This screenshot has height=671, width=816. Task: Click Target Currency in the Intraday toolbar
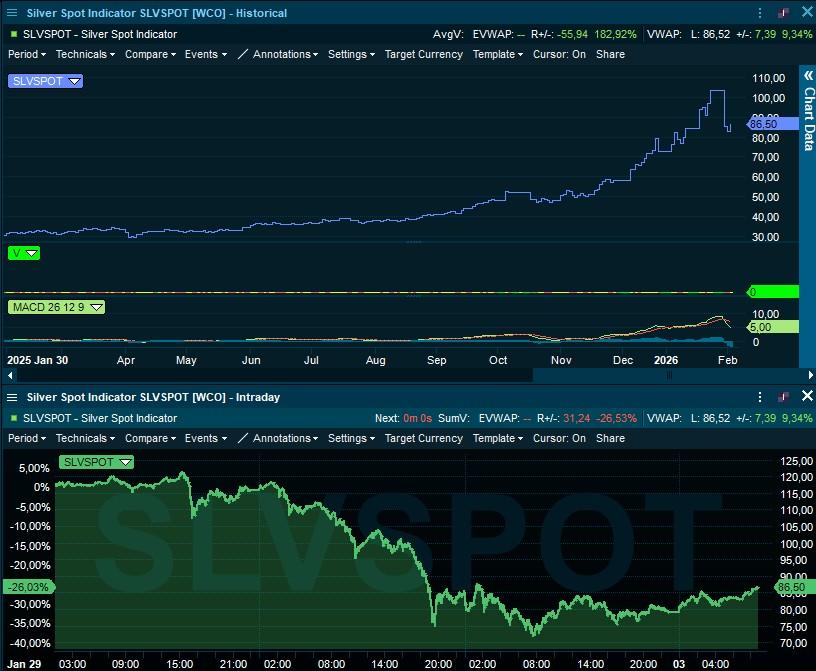(423, 438)
